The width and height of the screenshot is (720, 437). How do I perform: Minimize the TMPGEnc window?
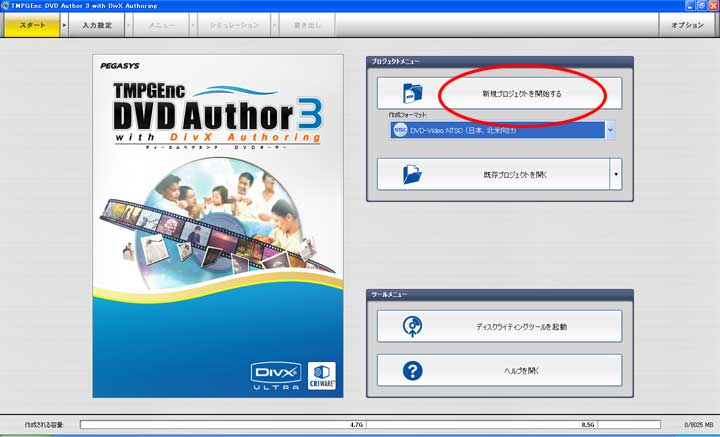(x=691, y=6)
